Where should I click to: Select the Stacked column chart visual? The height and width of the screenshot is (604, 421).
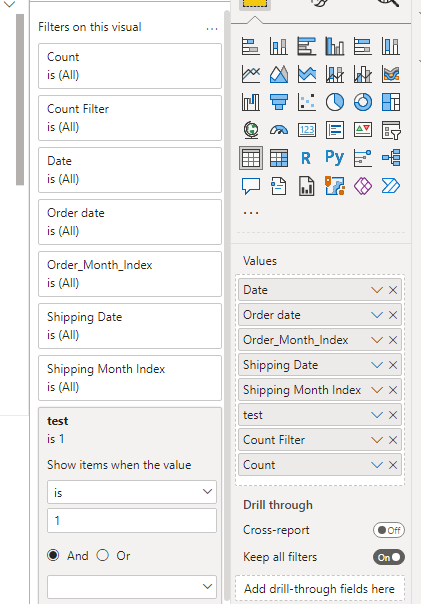[278, 46]
